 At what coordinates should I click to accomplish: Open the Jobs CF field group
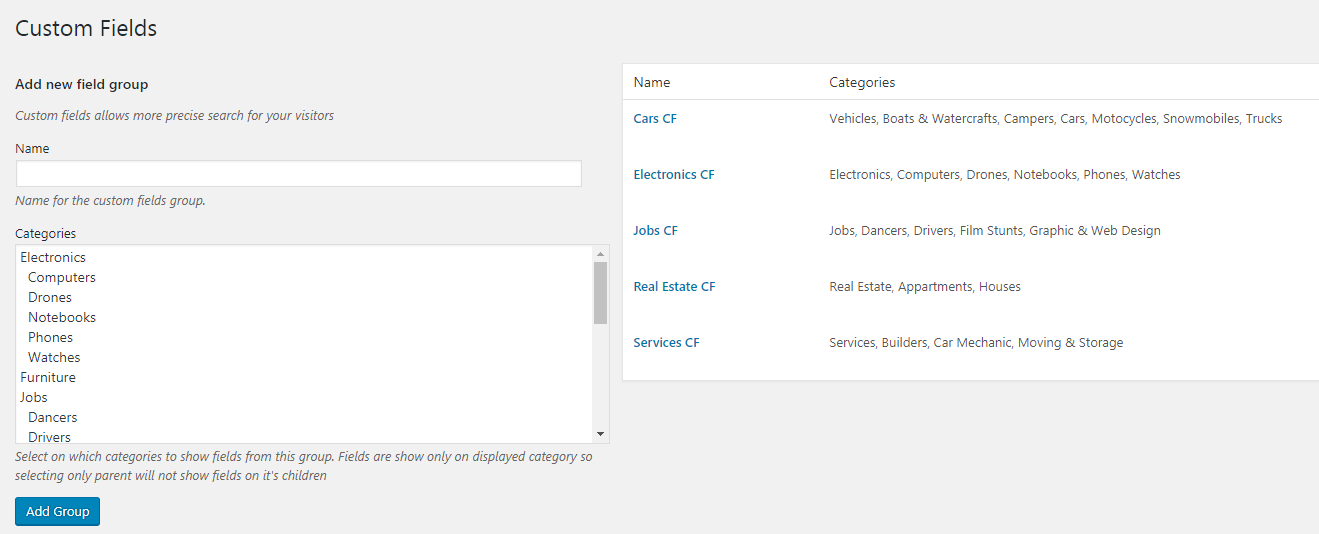click(655, 231)
